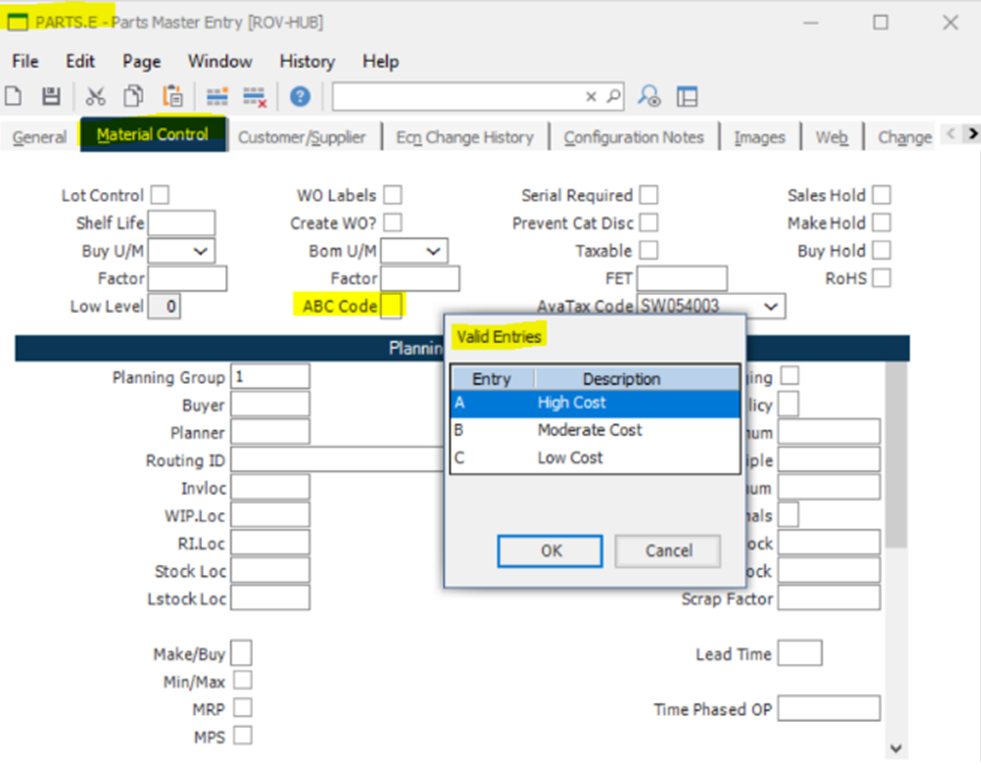Switch to Customer/Supplier tab

click(302, 137)
